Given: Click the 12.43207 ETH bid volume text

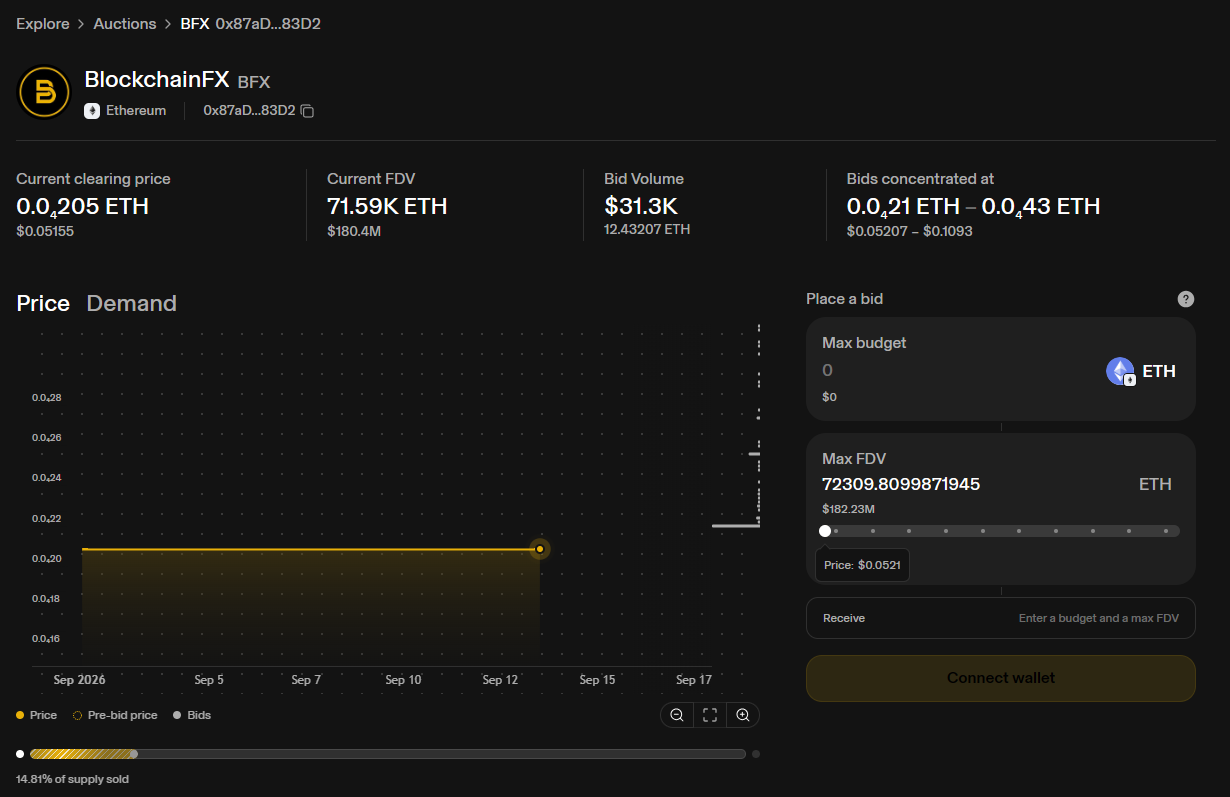Looking at the screenshot, I should click(x=647, y=229).
